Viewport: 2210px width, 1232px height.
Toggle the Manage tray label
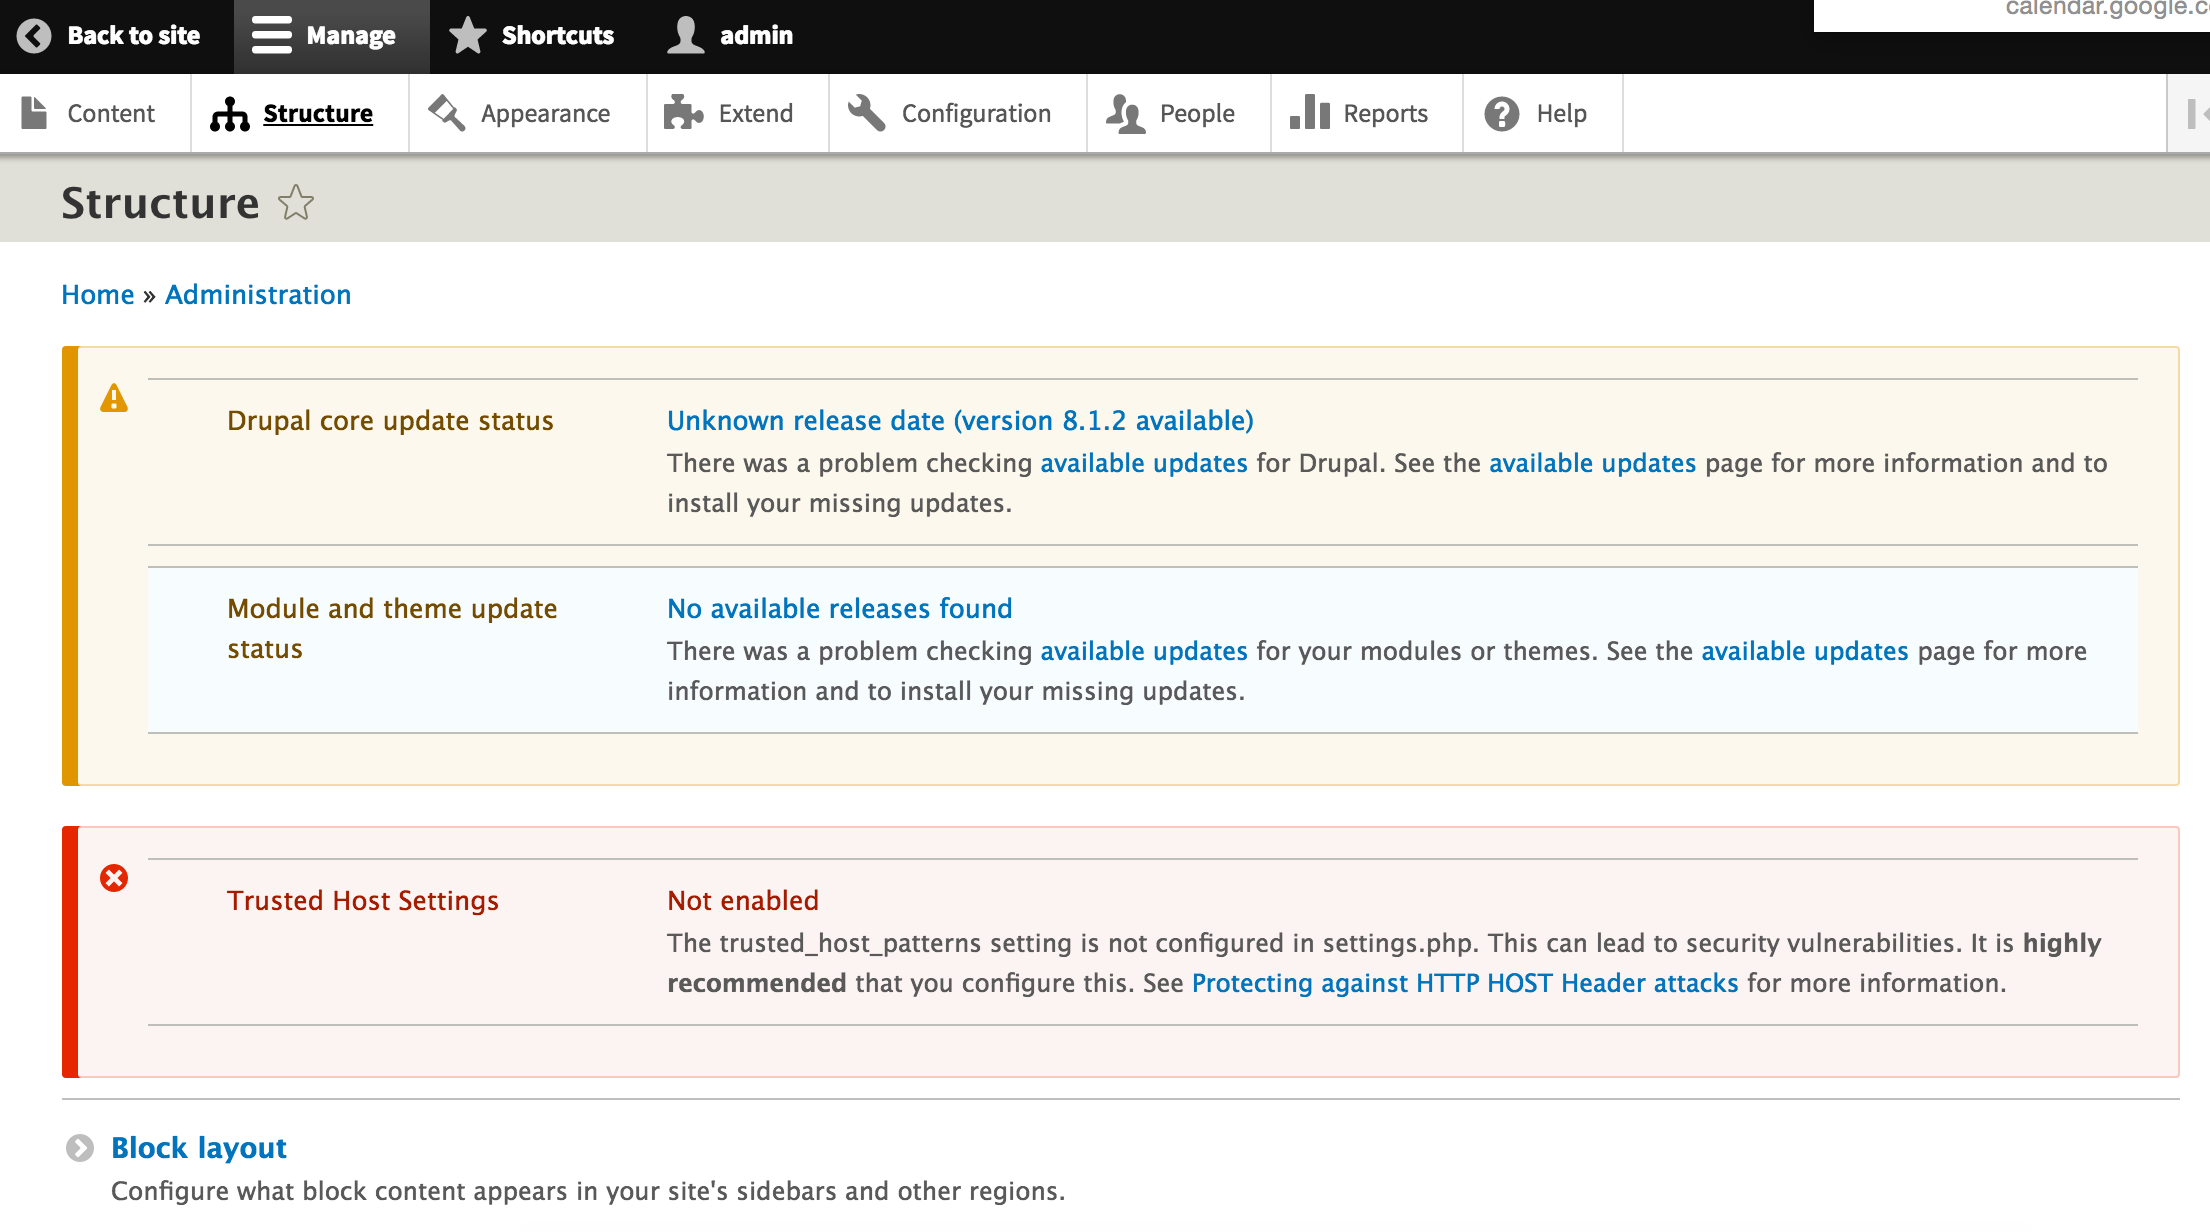point(351,36)
